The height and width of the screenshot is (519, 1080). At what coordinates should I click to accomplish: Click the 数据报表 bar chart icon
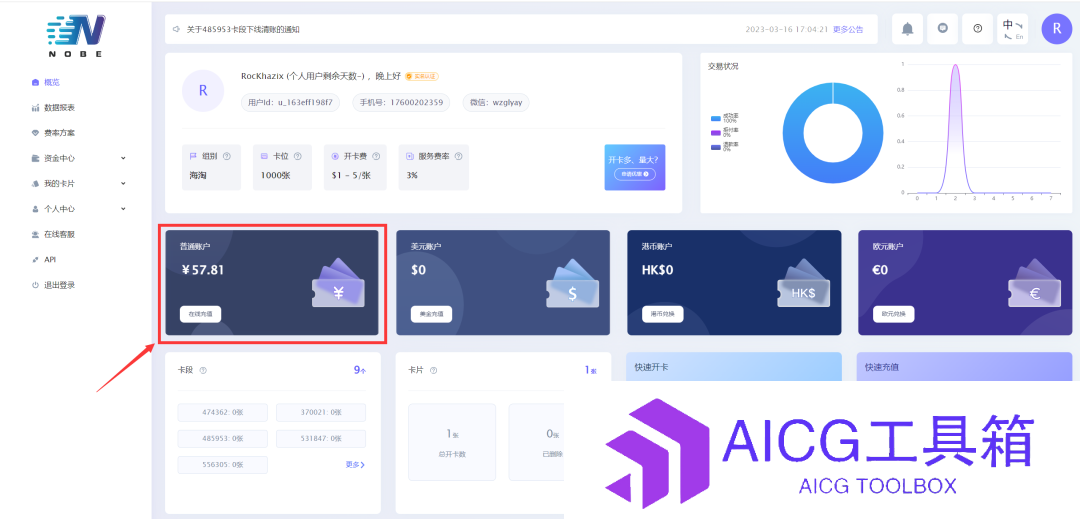tap(35, 107)
